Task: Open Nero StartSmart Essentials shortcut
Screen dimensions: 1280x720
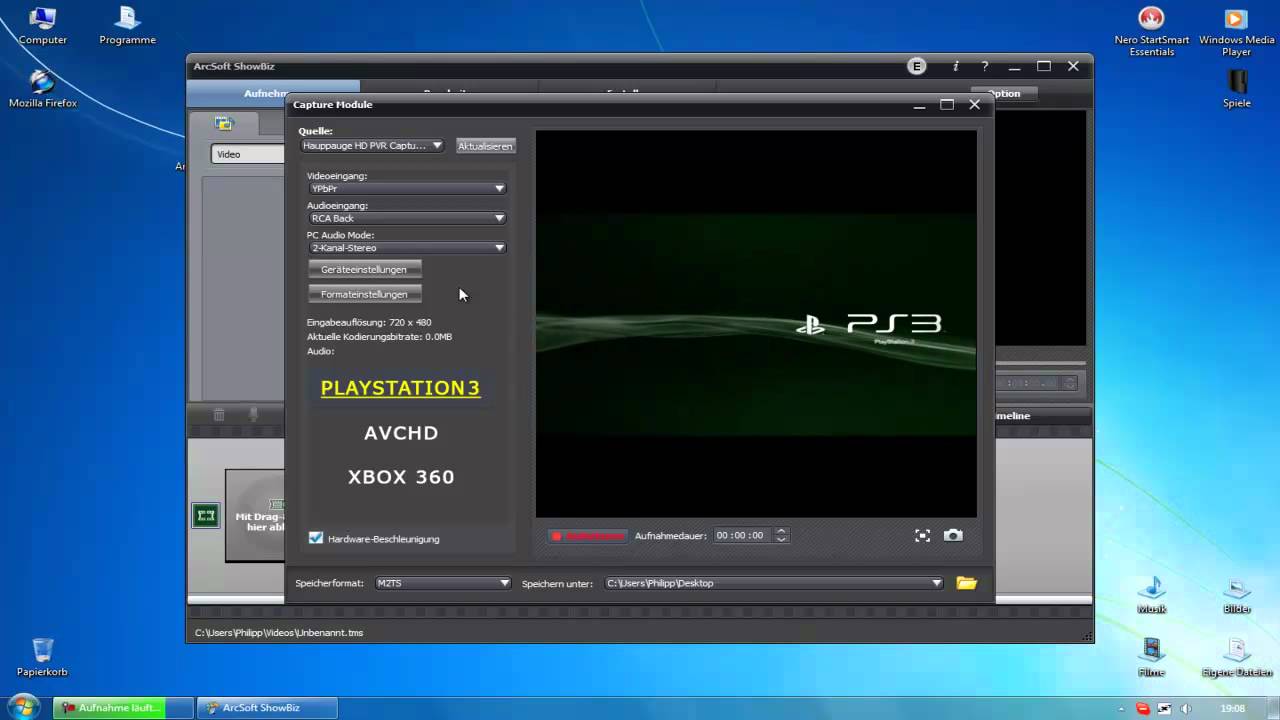Action: point(1152,31)
